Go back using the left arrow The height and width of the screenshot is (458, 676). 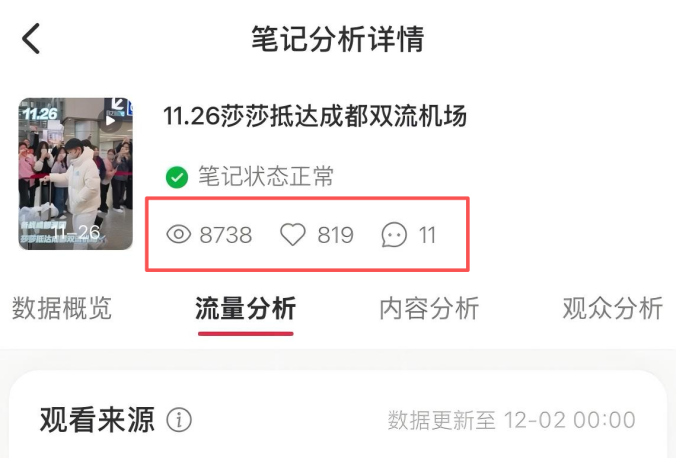point(31,39)
